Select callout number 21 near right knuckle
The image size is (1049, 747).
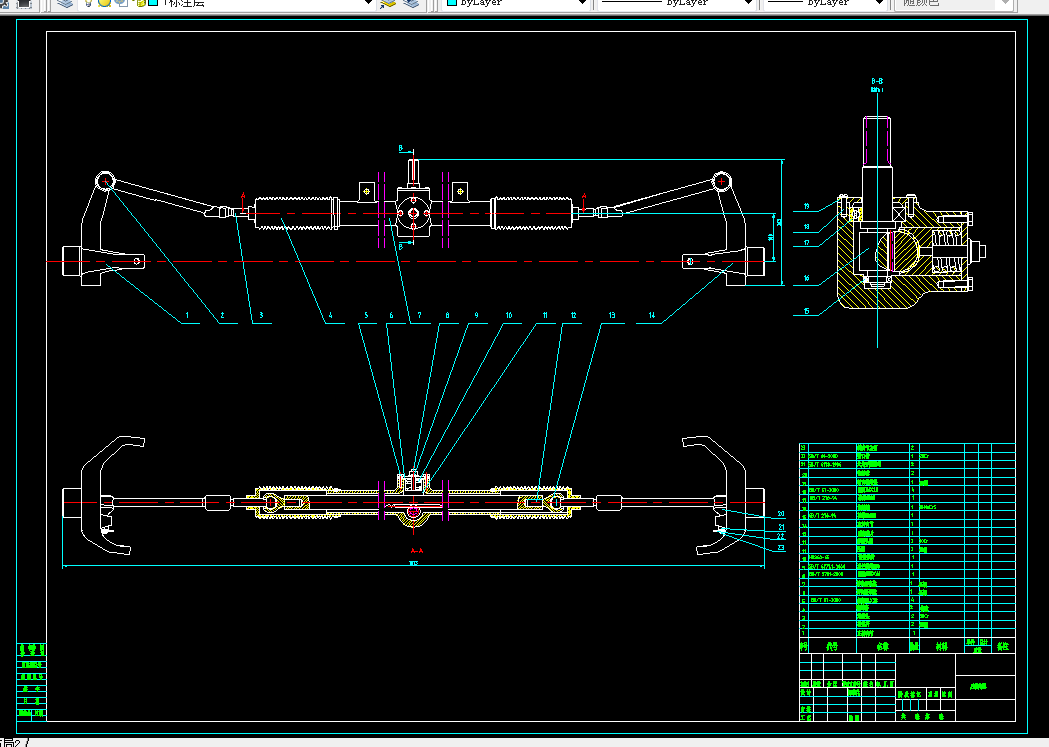click(x=781, y=527)
